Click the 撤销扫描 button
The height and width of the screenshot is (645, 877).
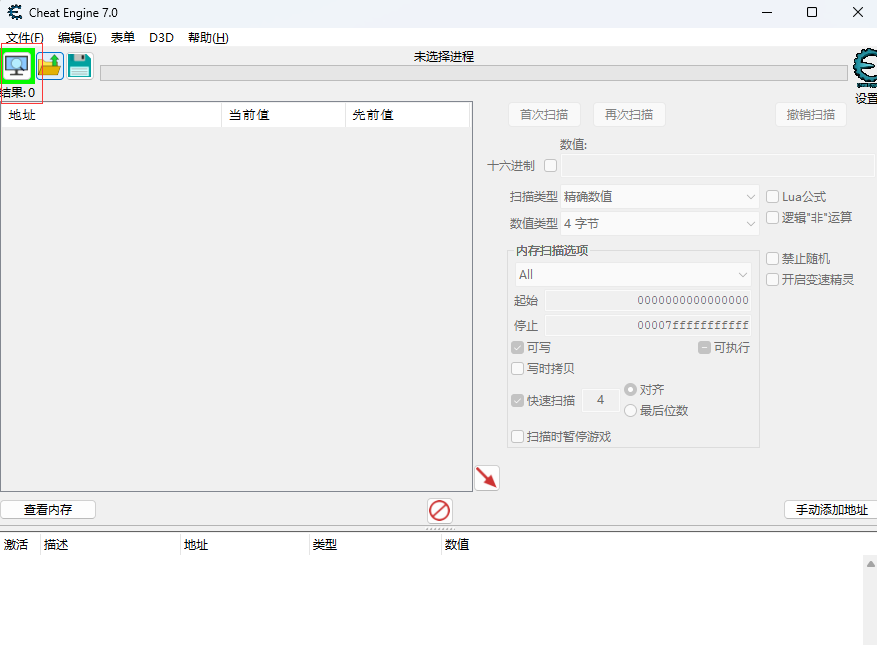(x=810, y=115)
